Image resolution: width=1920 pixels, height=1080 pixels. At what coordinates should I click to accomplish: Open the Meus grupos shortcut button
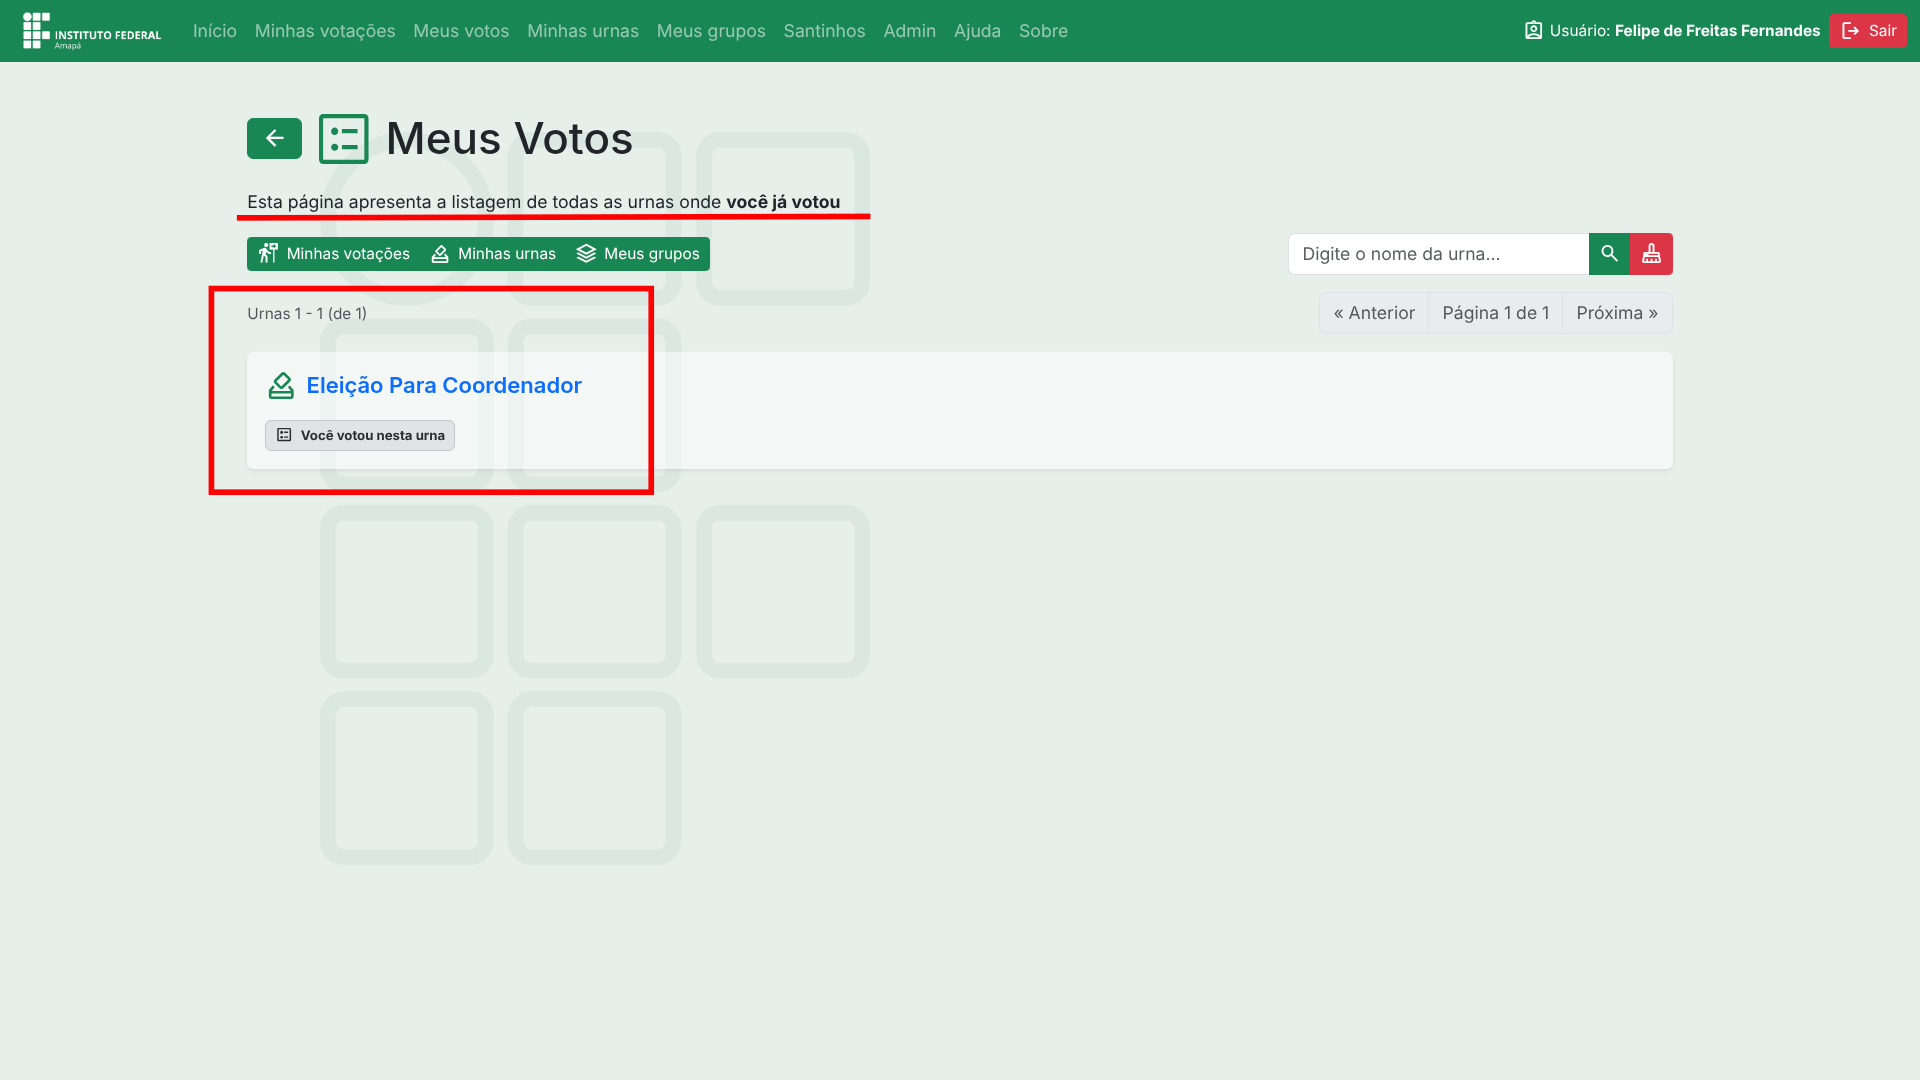(638, 254)
